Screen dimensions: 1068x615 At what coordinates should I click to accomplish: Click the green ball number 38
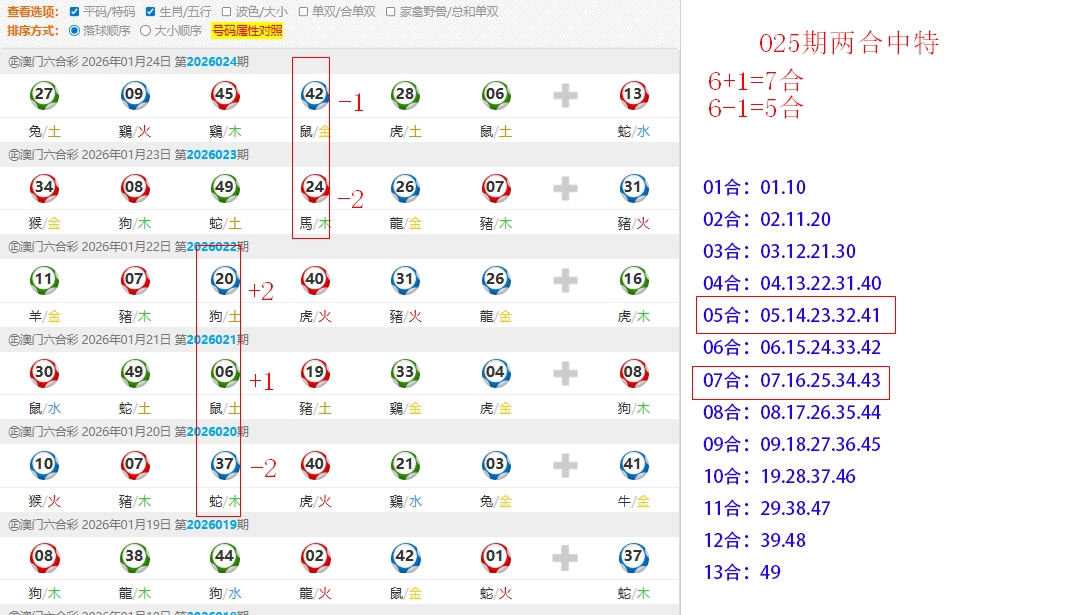(x=134, y=557)
